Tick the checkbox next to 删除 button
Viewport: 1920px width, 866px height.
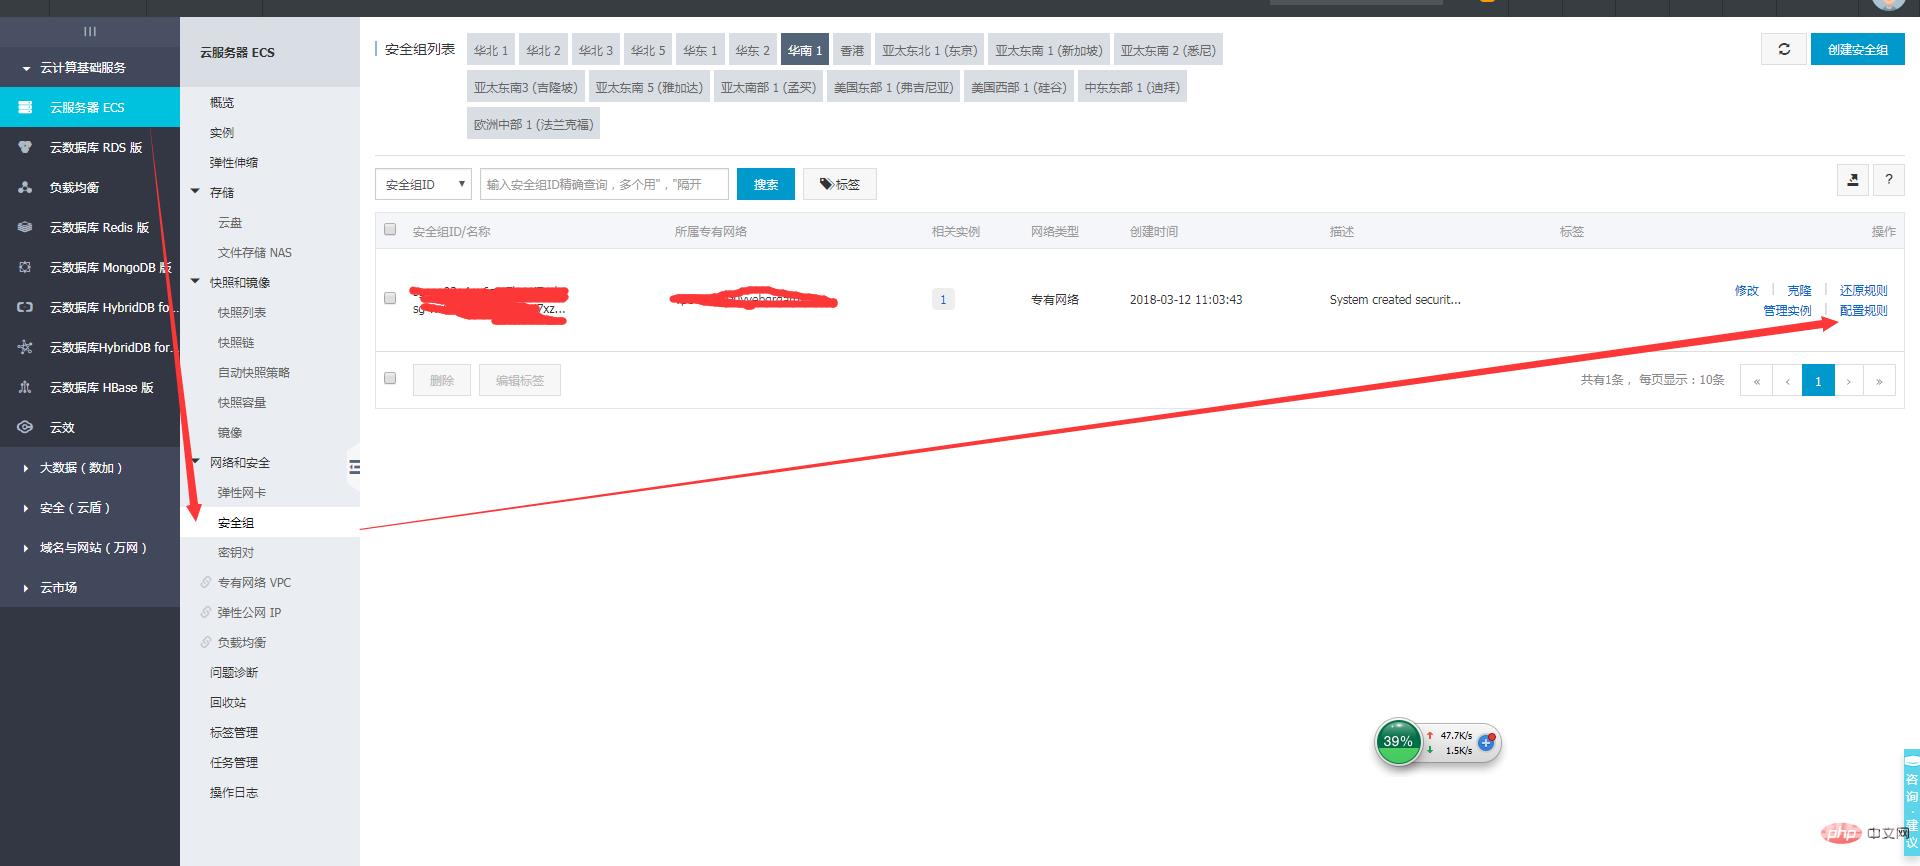click(390, 378)
